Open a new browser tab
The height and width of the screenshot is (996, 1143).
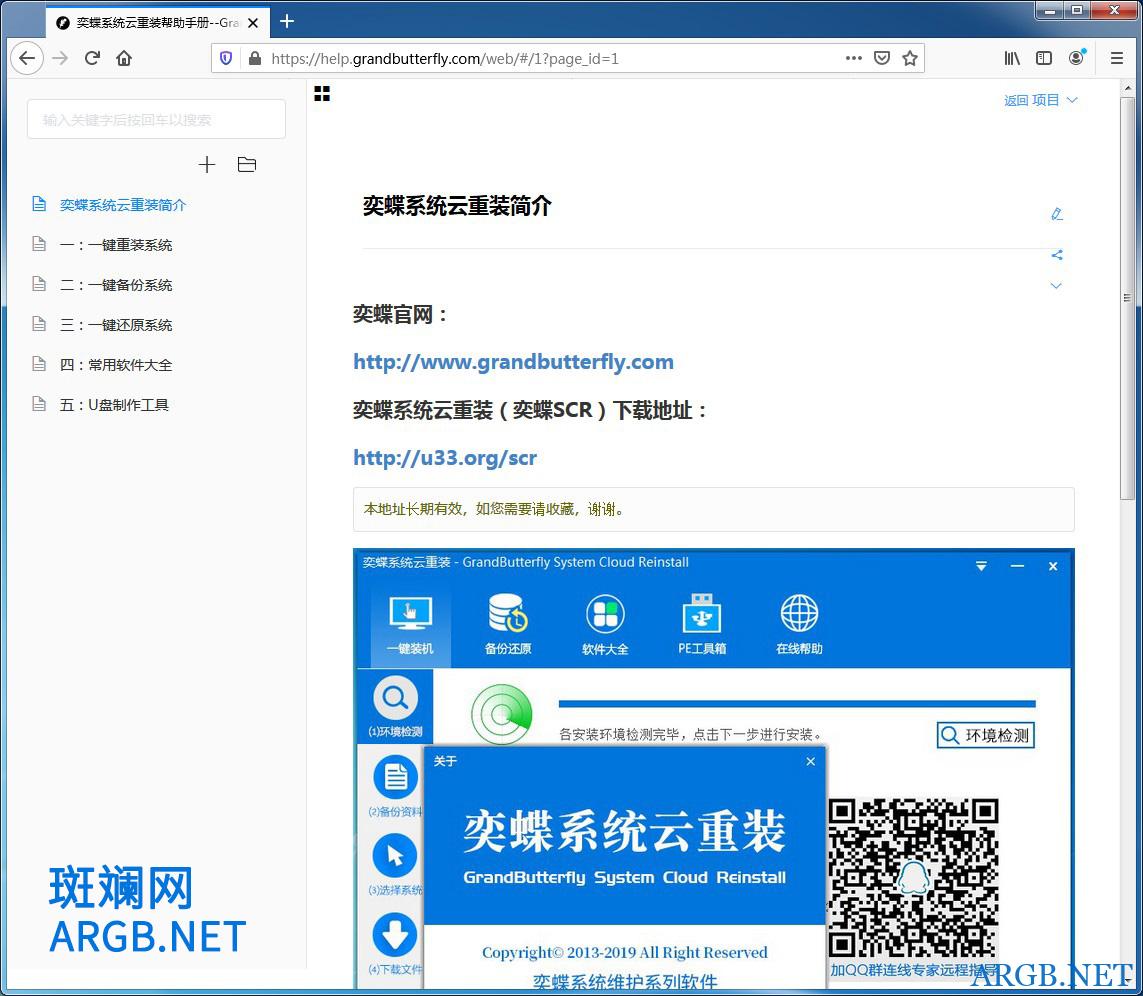click(x=287, y=21)
